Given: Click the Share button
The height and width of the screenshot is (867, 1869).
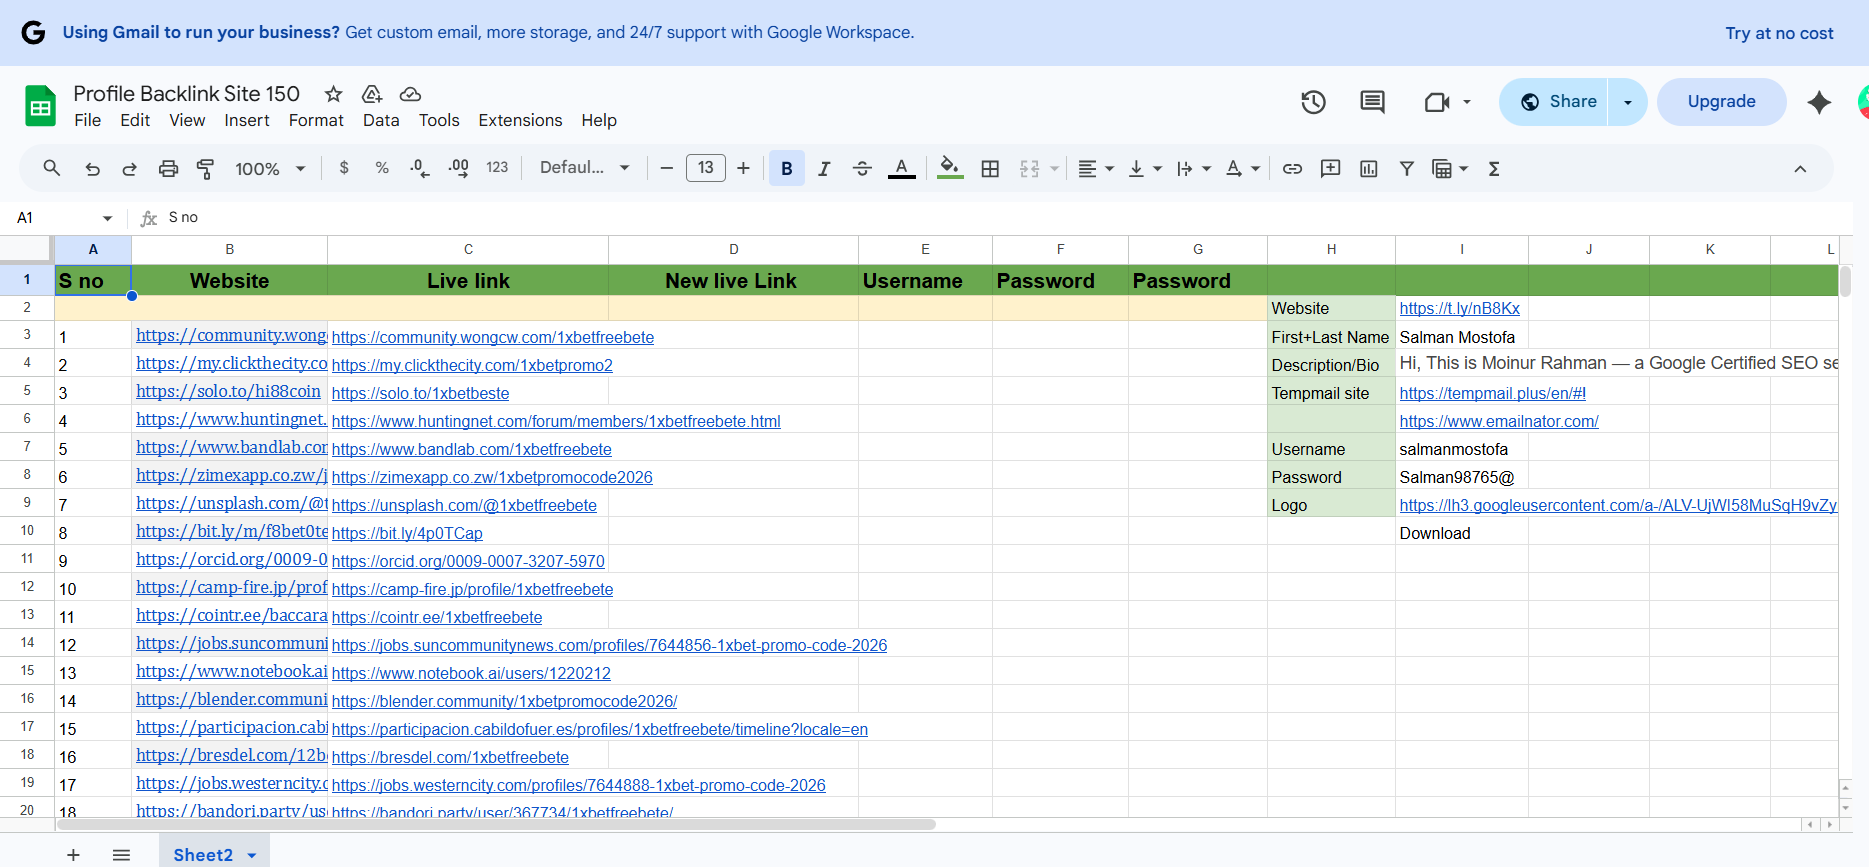Looking at the screenshot, I should [x=1554, y=102].
